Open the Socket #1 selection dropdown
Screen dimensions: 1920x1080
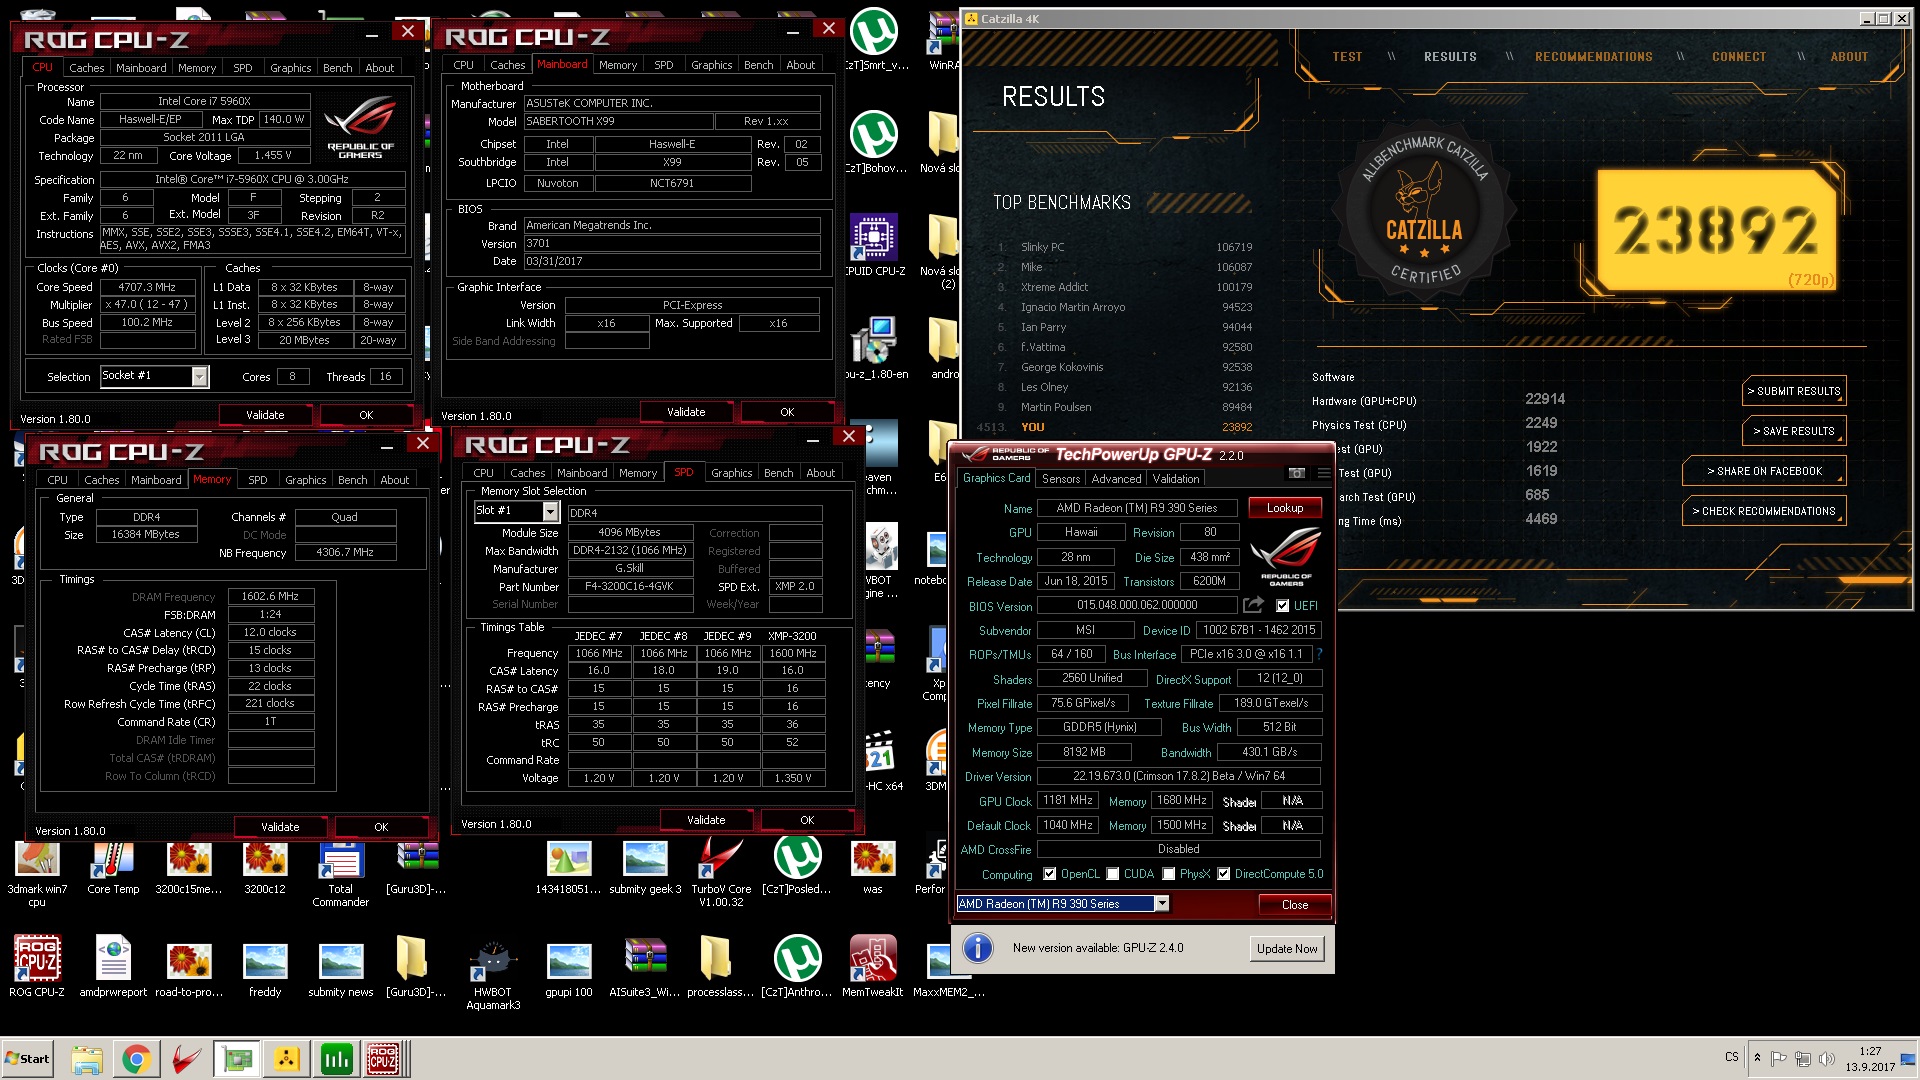point(199,377)
